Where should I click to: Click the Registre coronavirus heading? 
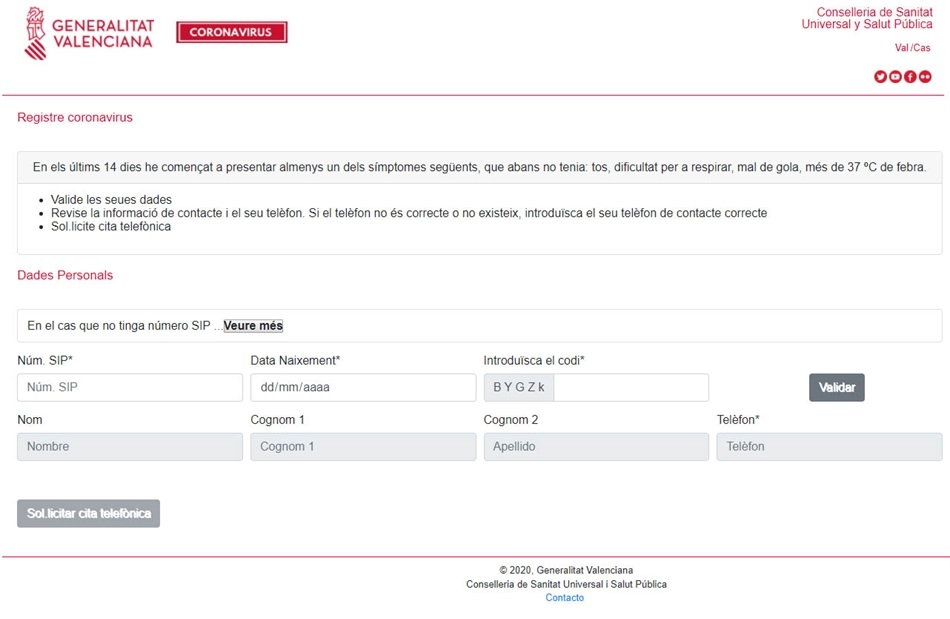click(x=74, y=117)
